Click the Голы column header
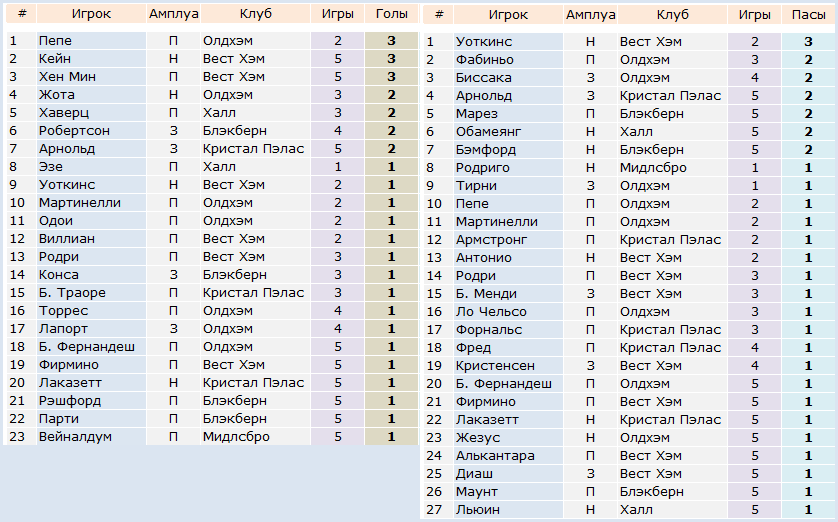Image resolution: width=838 pixels, height=522 pixels. point(391,14)
